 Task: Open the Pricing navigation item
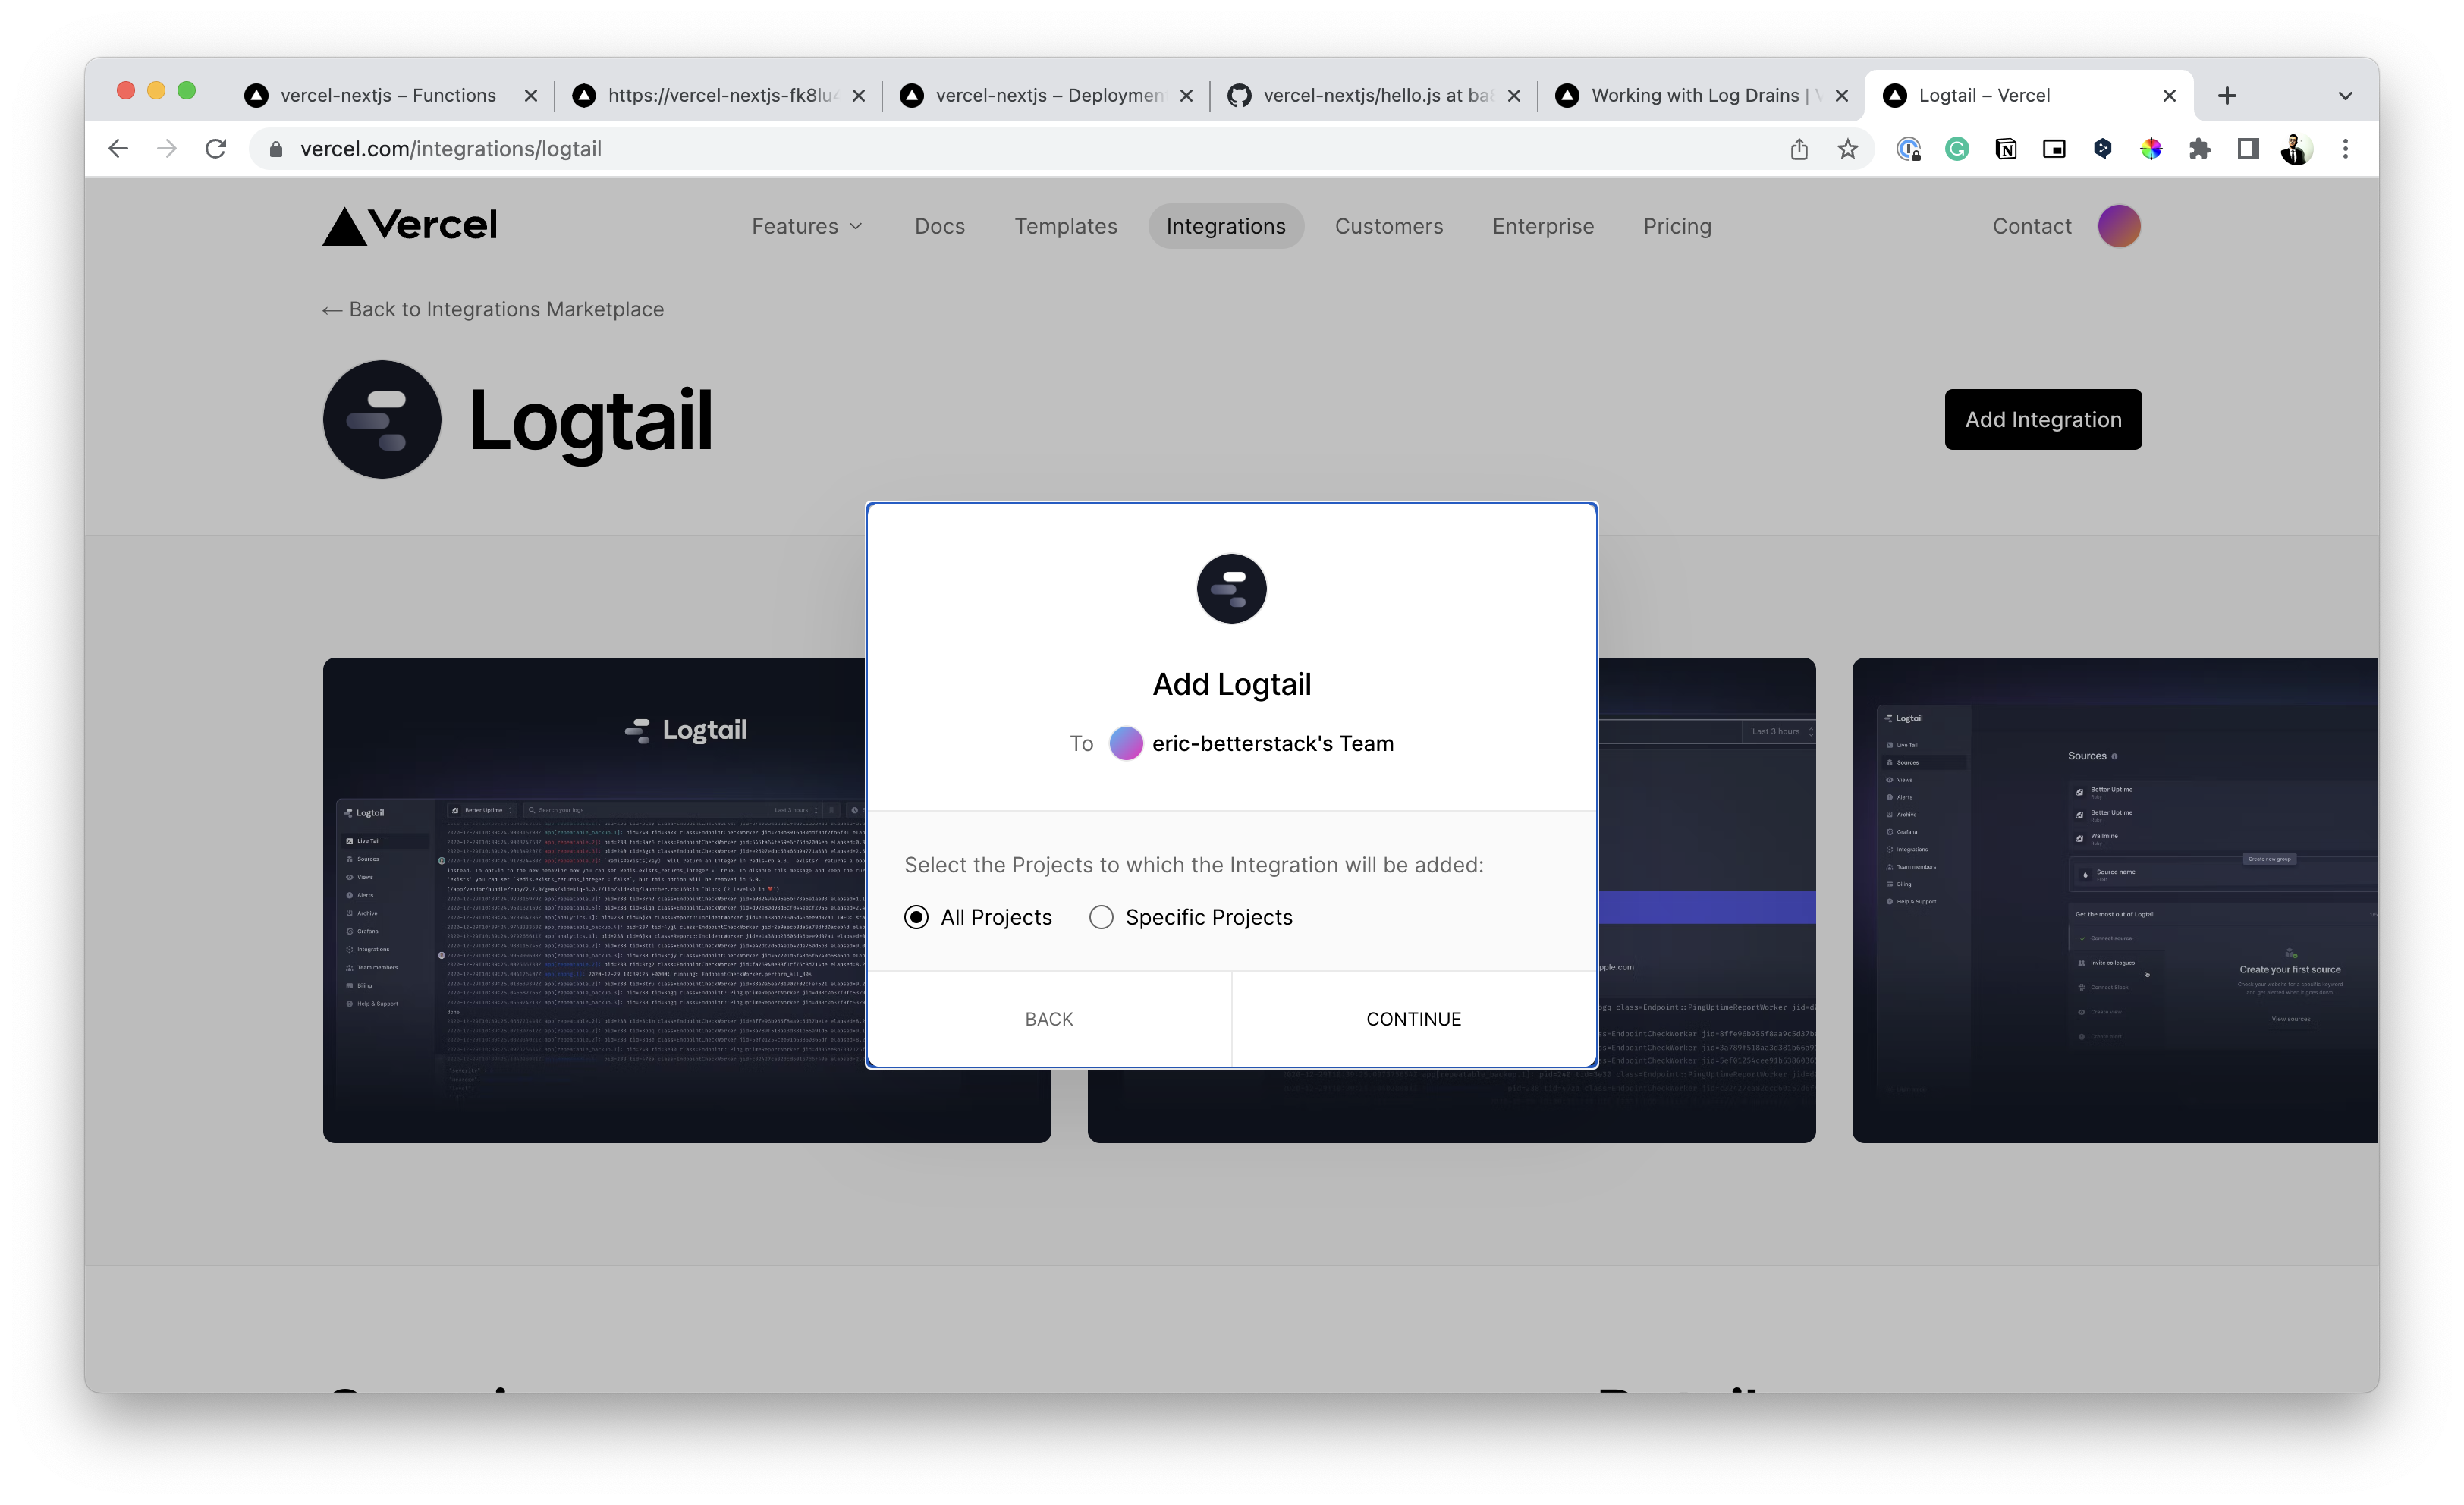click(x=1677, y=226)
